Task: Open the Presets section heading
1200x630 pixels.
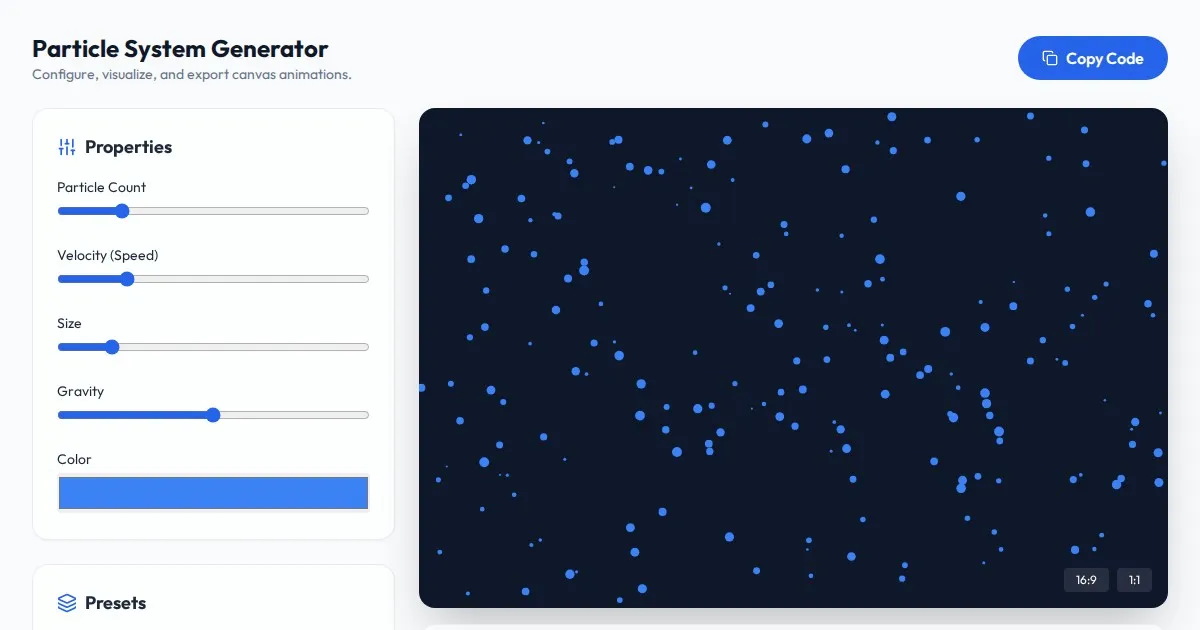Action: pos(115,603)
